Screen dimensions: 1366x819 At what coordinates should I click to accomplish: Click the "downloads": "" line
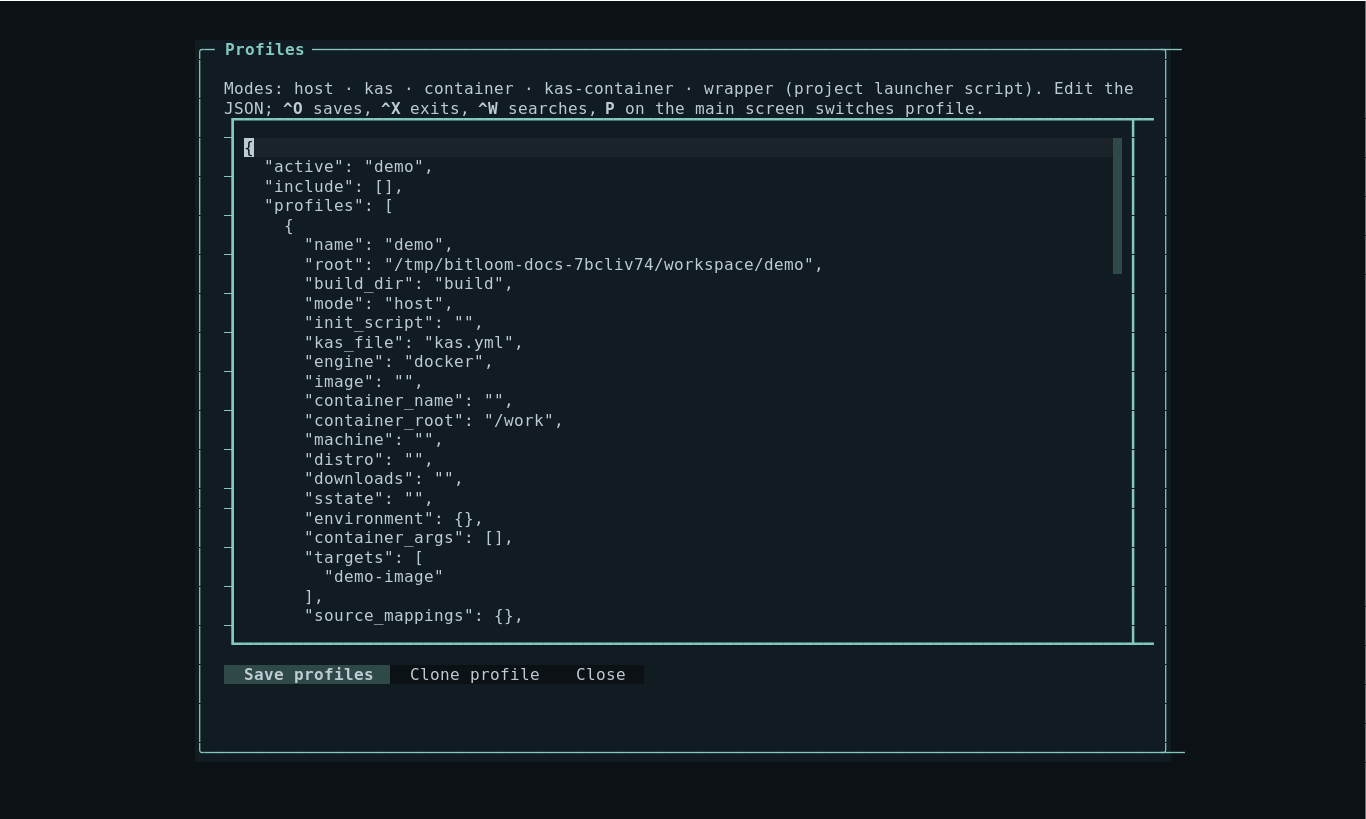coord(384,479)
